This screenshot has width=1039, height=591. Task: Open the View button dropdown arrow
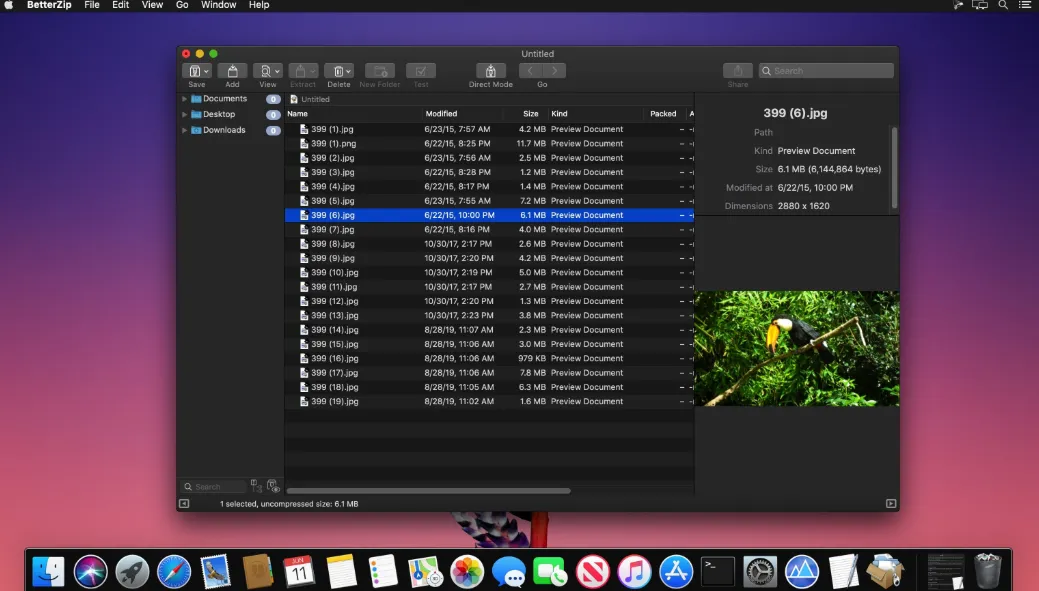click(277, 72)
